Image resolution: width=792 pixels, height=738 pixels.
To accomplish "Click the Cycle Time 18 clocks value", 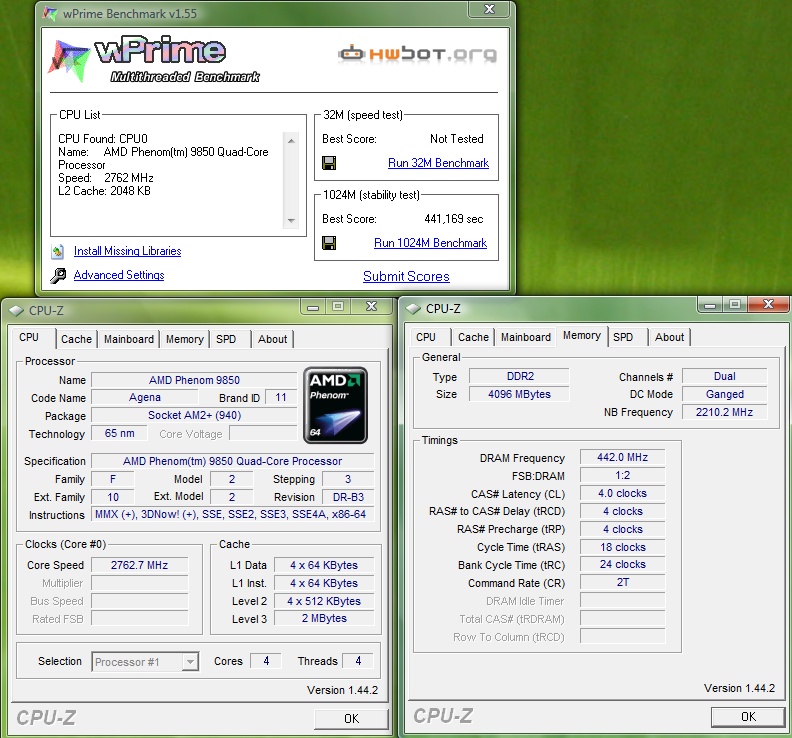I will [622, 547].
